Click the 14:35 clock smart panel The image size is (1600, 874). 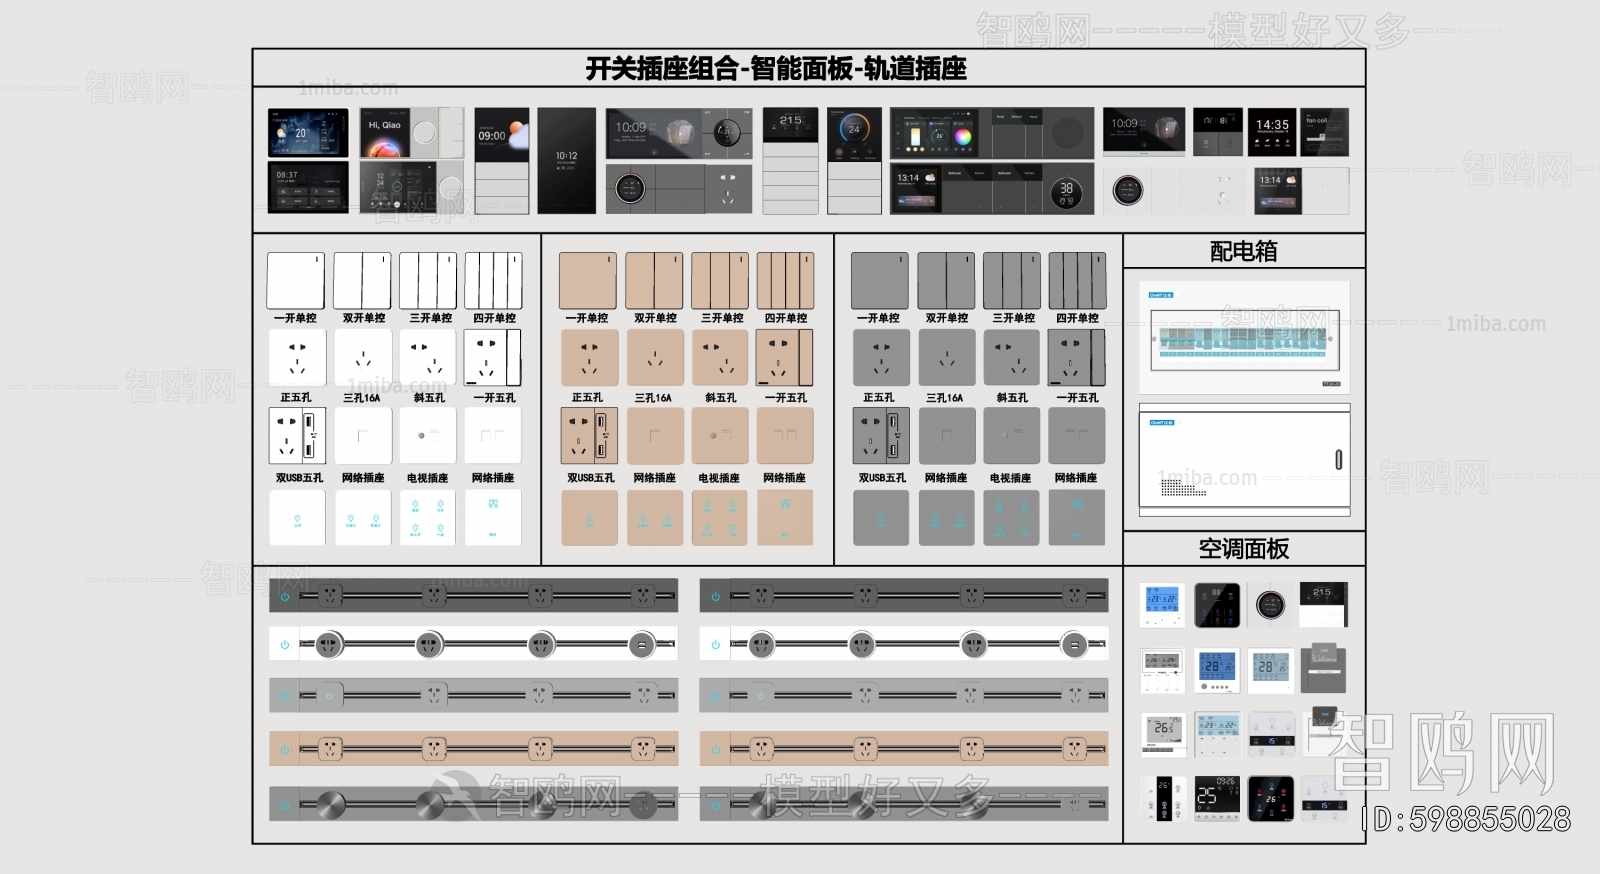1272,132
